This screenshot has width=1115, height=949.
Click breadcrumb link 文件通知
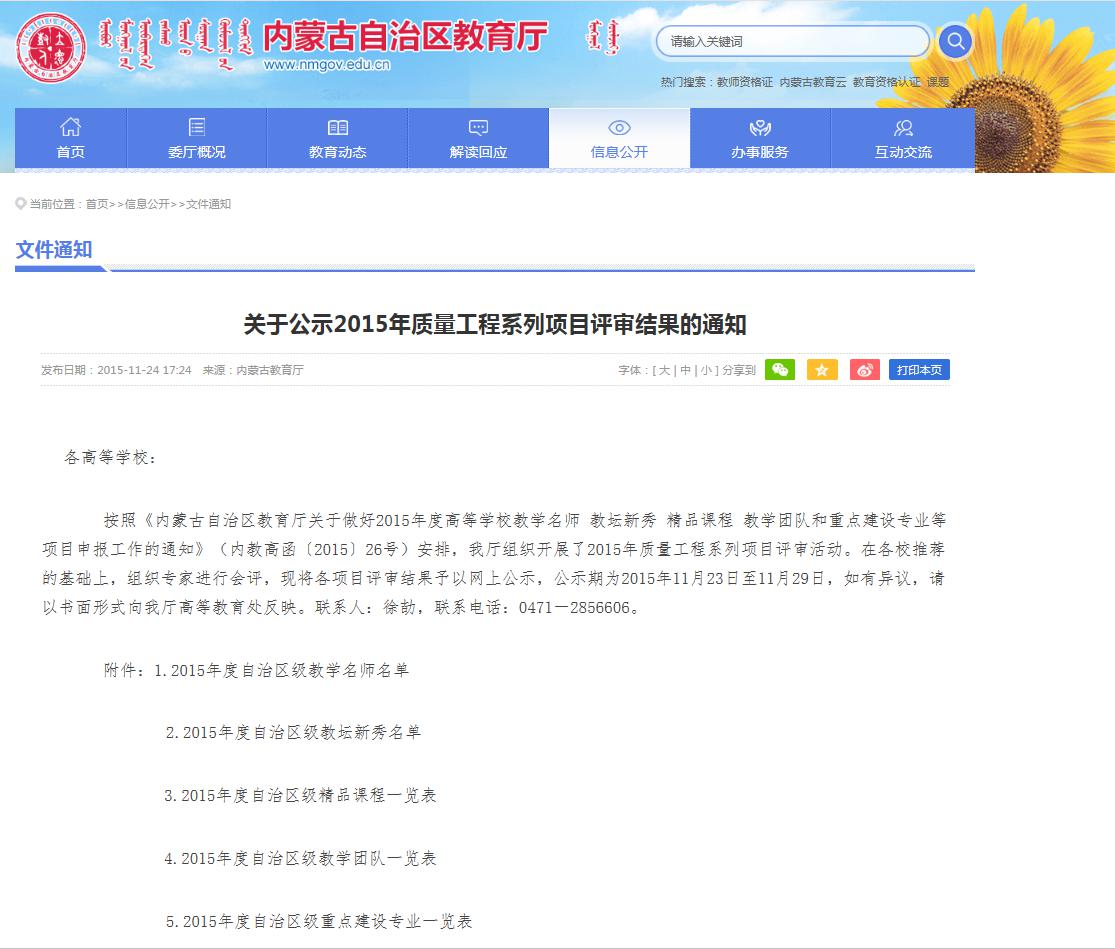coord(208,204)
